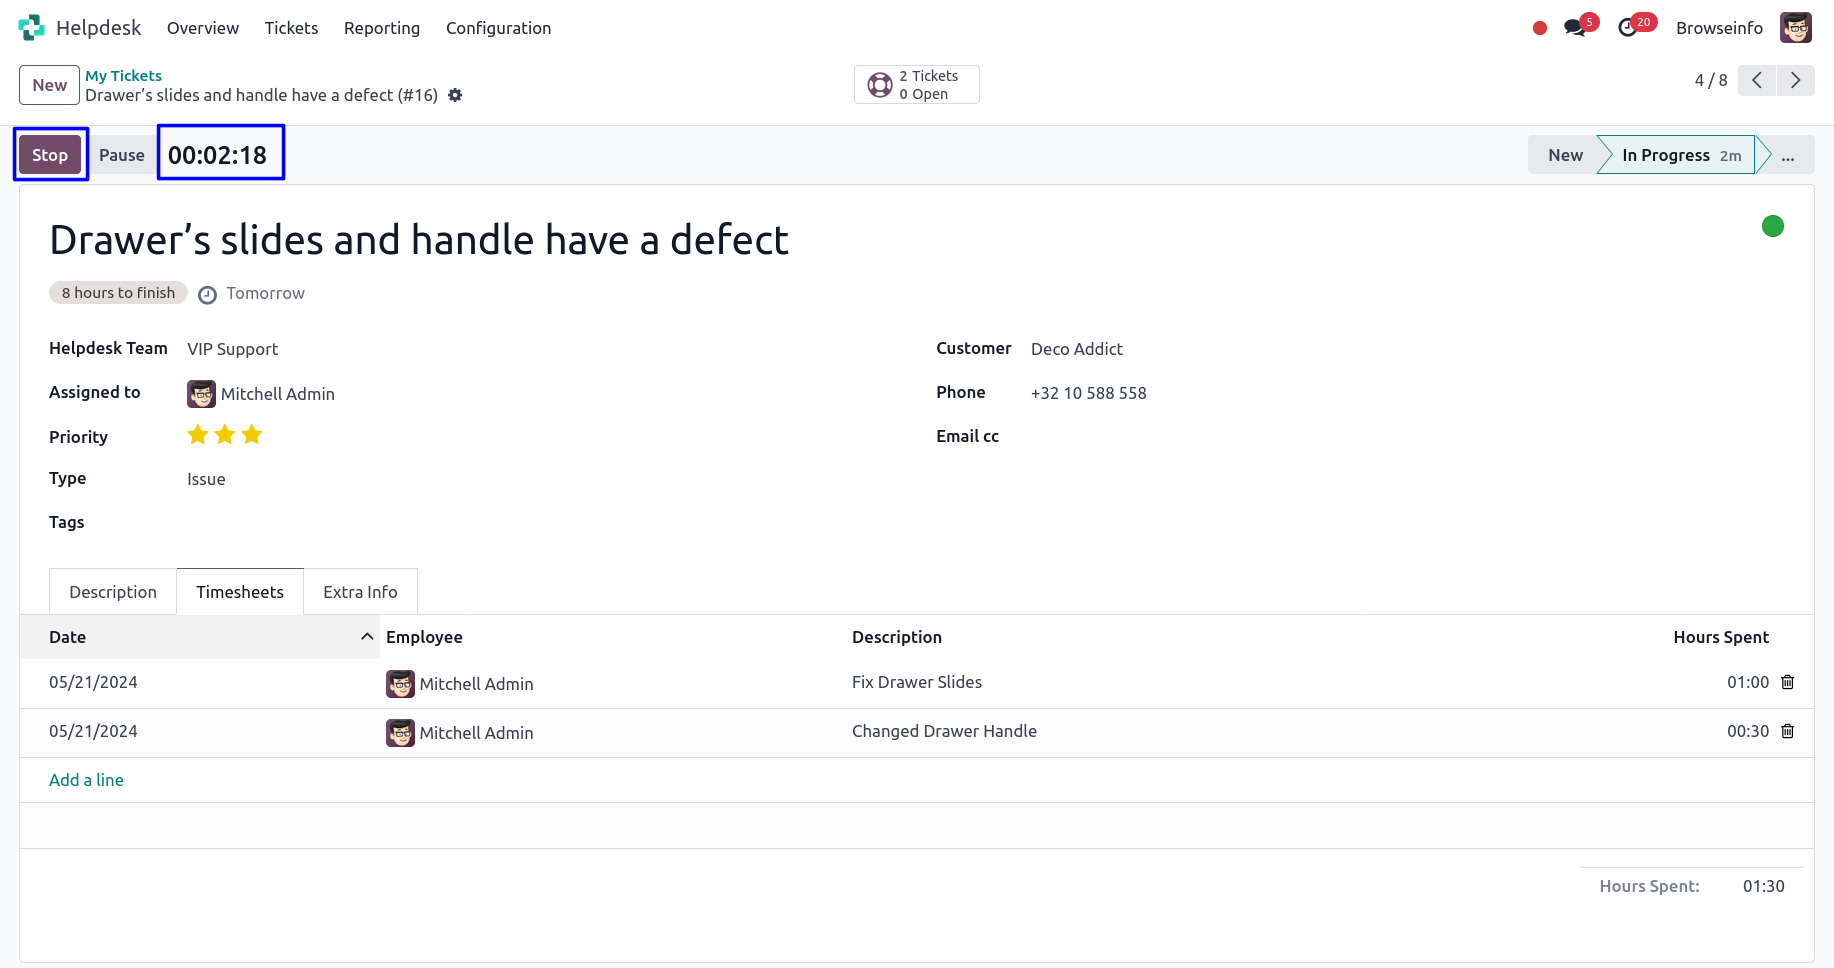Expand the more stages ellipsis
Image resolution: width=1834 pixels, height=968 pixels.
coord(1788,155)
